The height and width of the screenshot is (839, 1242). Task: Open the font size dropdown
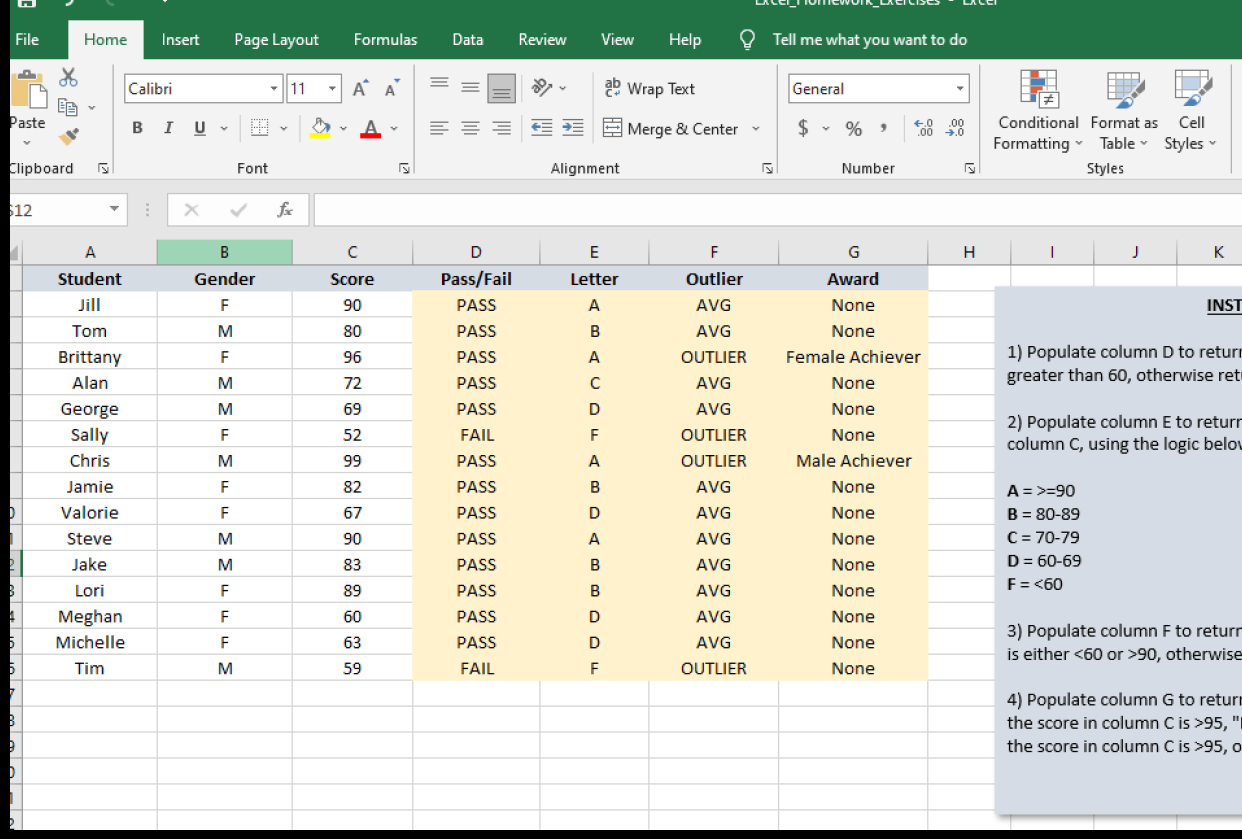coord(333,89)
